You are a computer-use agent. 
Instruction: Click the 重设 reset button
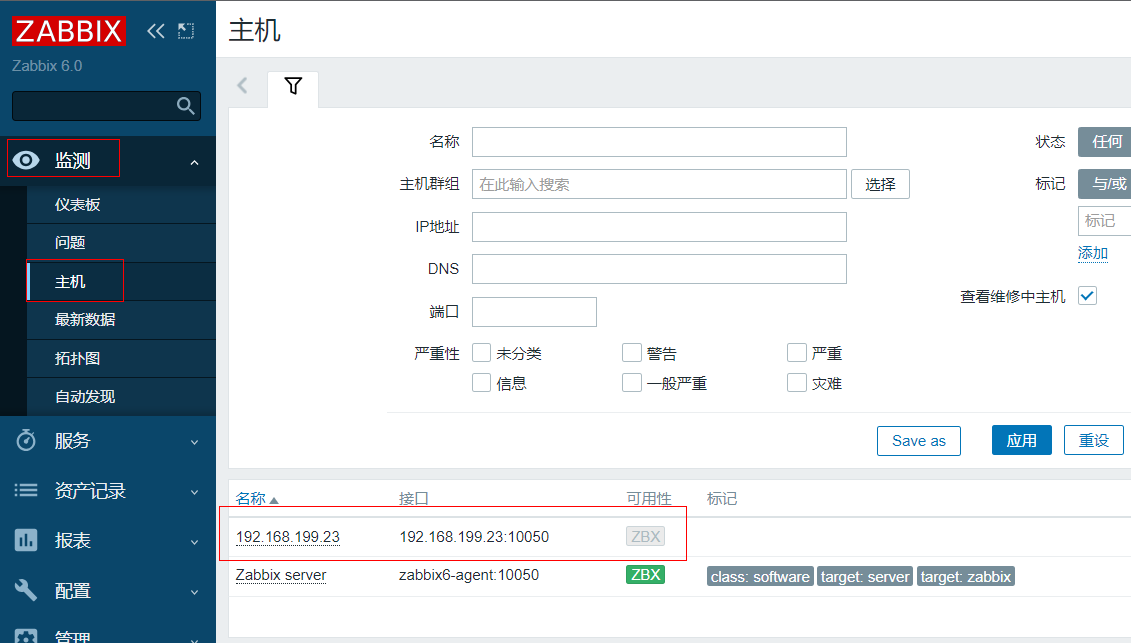pyautogui.click(x=1093, y=440)
